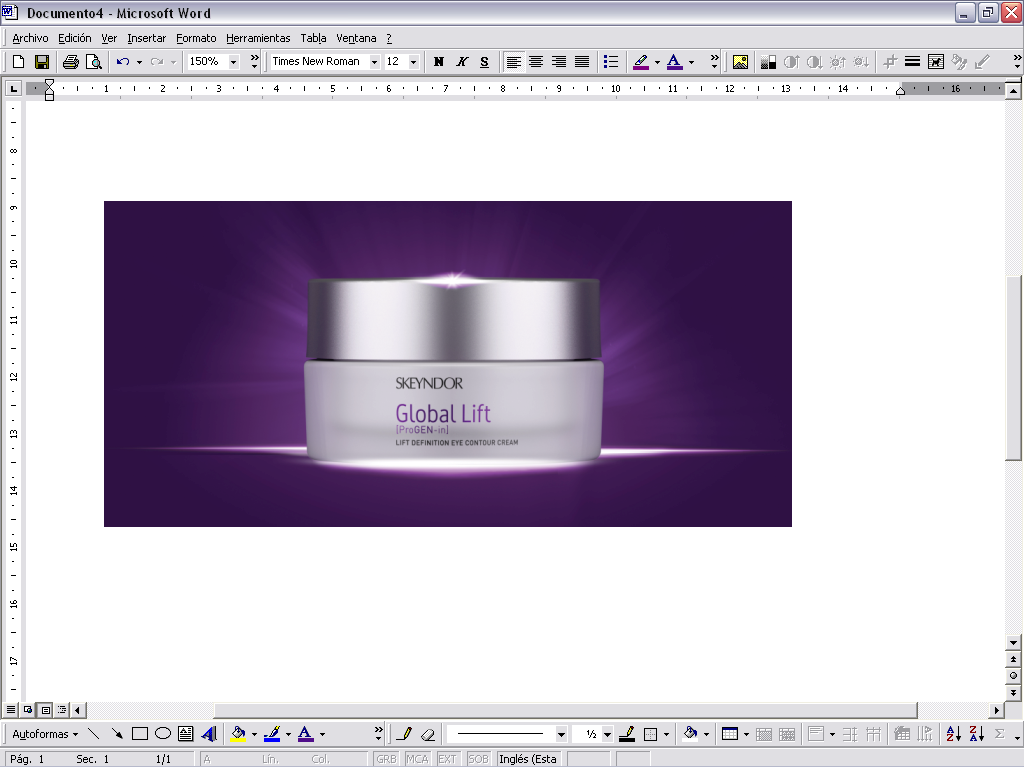The image size is (1024, 768).
Task: Select the Draw Table pencil tool
Action: [404, 733]
